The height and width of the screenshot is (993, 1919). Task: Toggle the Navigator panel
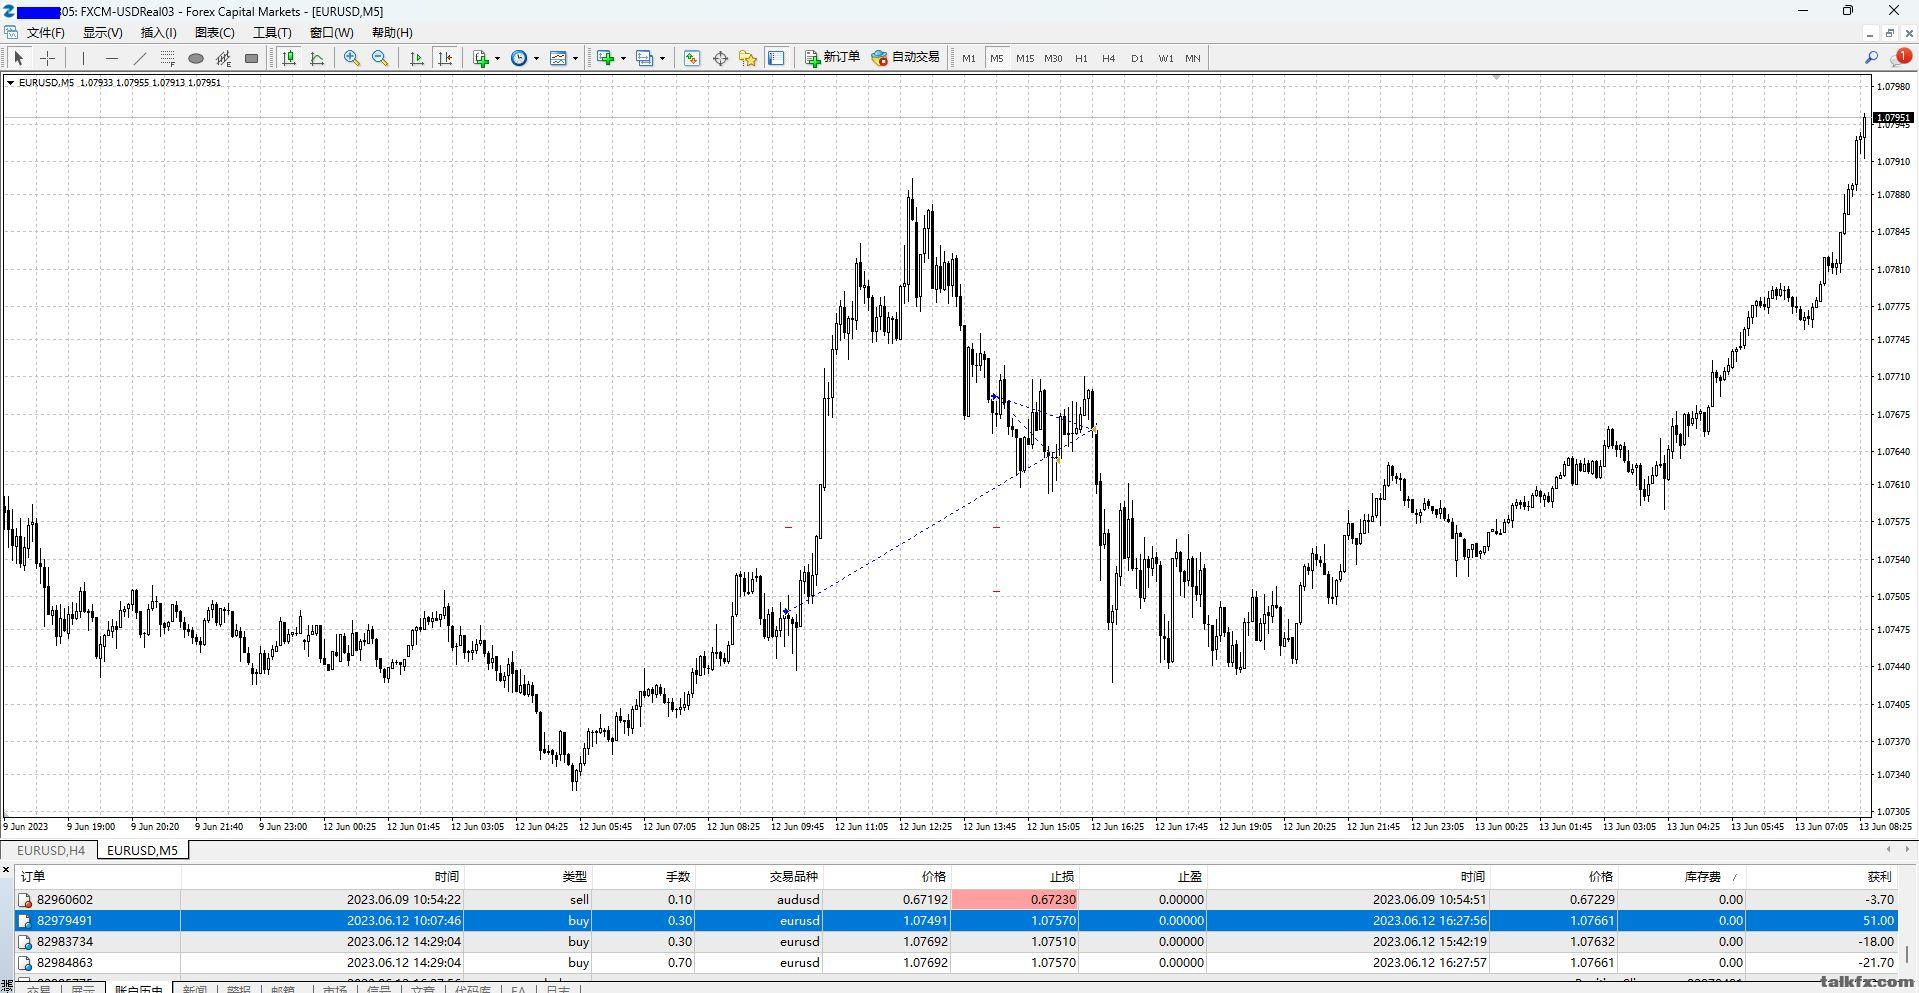[x=748, y=58]
